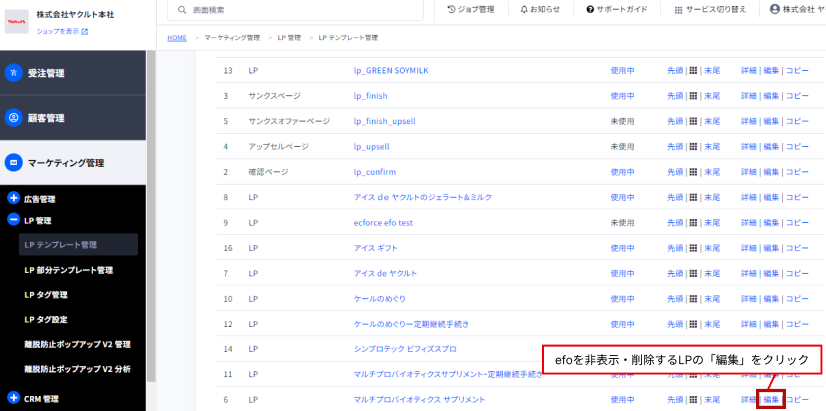Click 未使用 status for lp_finish_upsell row
Image resolution: width=826 pixels, height=411 pixels.
pos(622,121)
